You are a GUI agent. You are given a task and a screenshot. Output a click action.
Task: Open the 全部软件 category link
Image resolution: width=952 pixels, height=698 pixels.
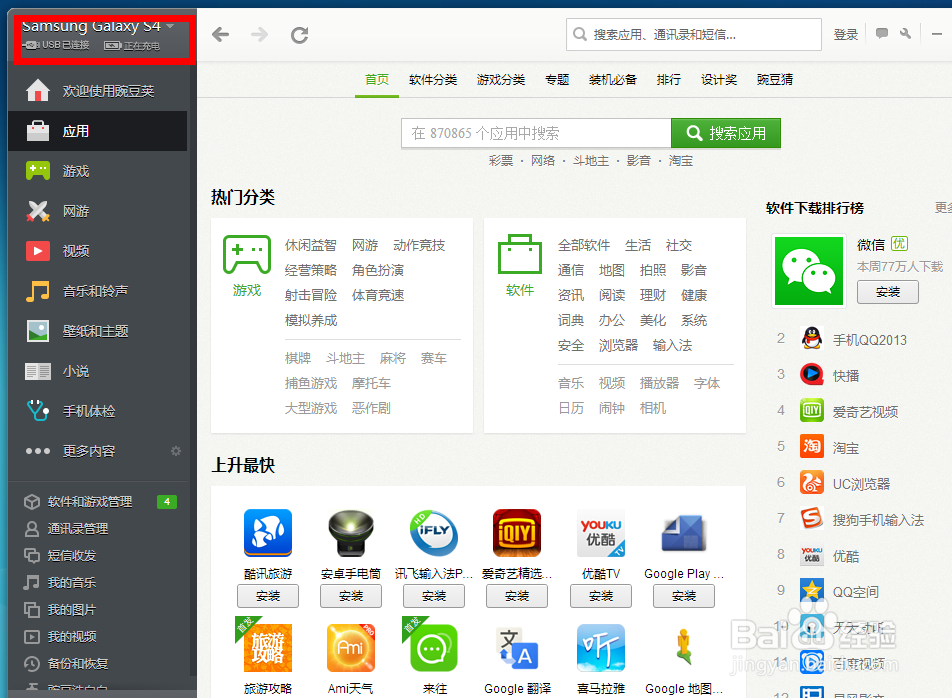[583, 245]
